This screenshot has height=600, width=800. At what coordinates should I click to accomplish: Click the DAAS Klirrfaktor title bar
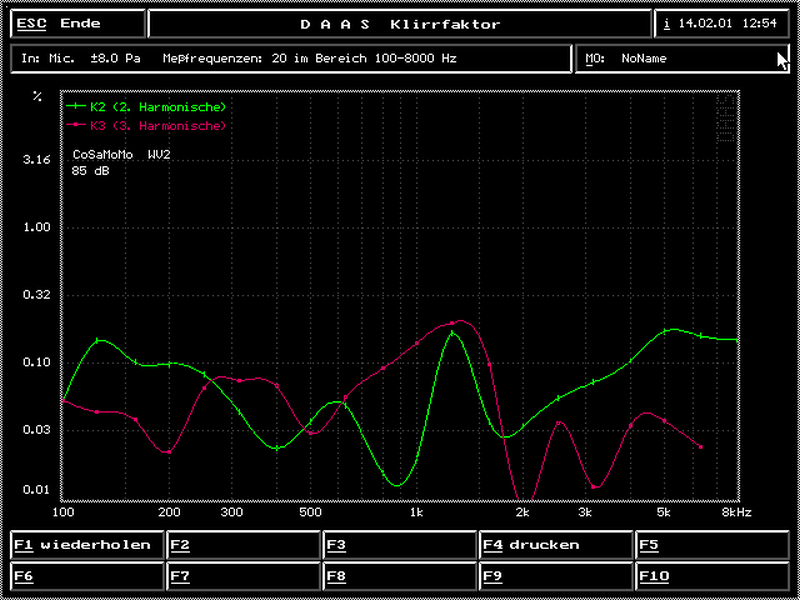pyautogui.click(x=400, y=24)
